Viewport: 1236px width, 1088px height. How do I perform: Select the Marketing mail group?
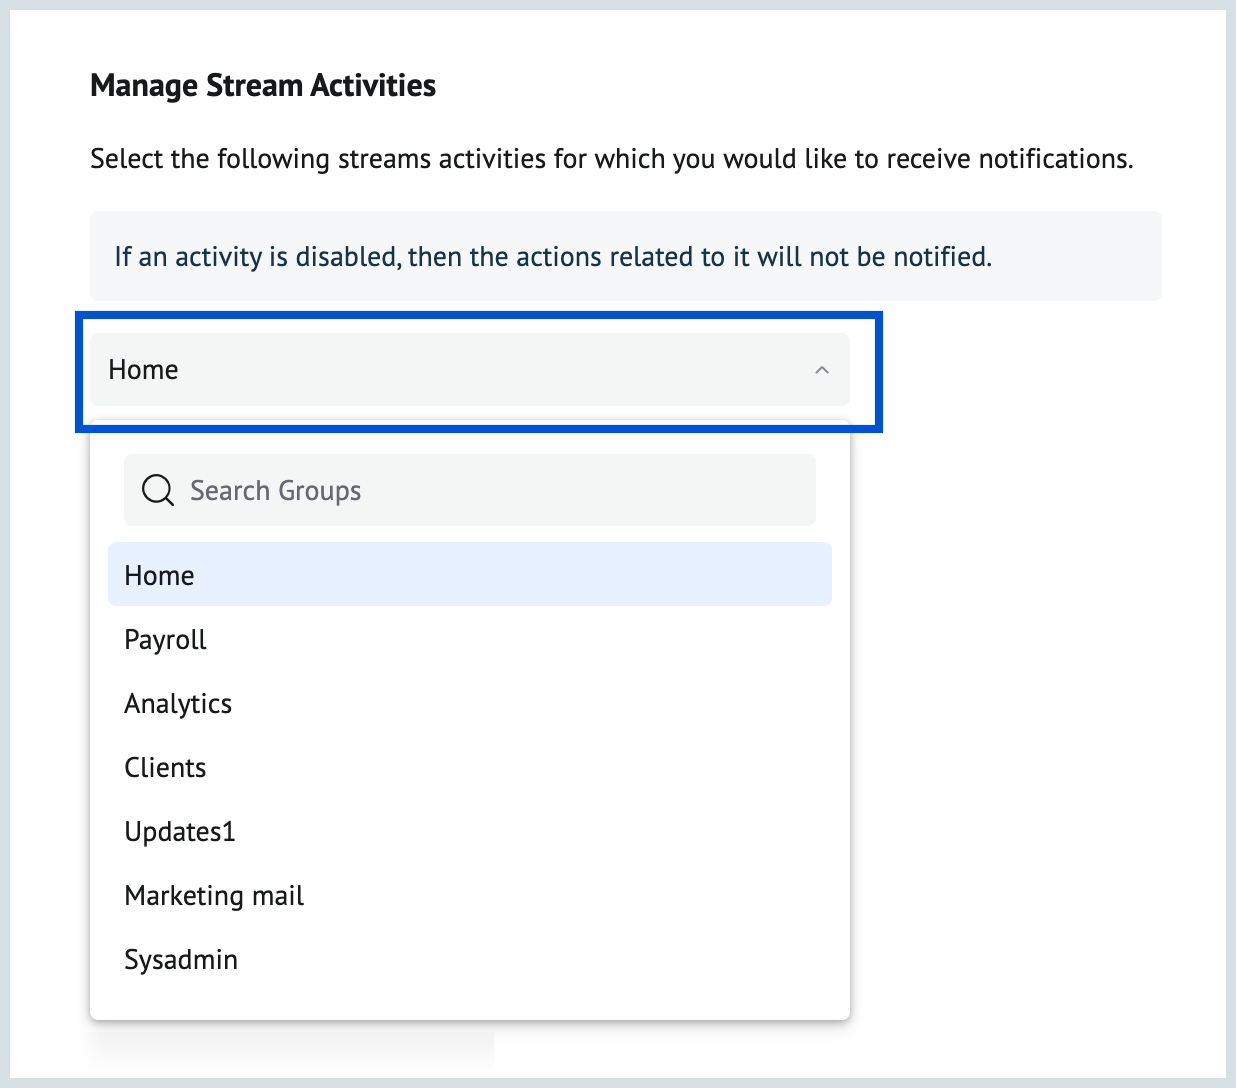[214, 896]
